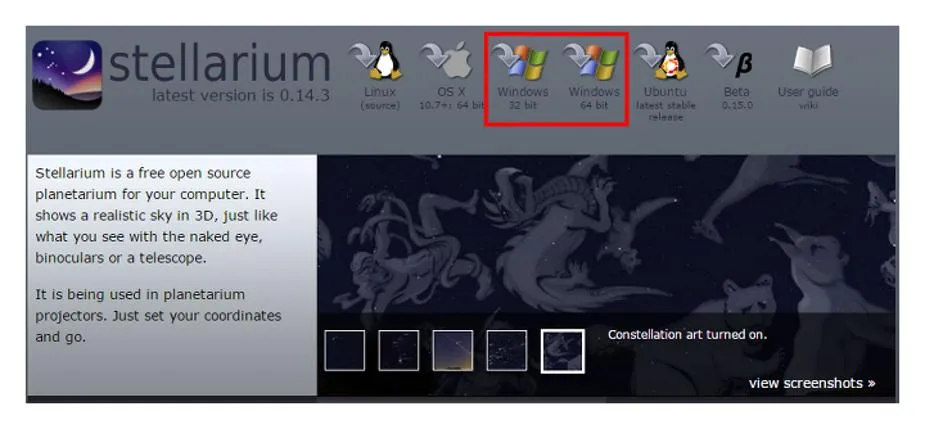Image resolution: width=925 pixels, height=429 pixels.
Task: Download Windows 32 bit installer icon
Action: (520, 61)
